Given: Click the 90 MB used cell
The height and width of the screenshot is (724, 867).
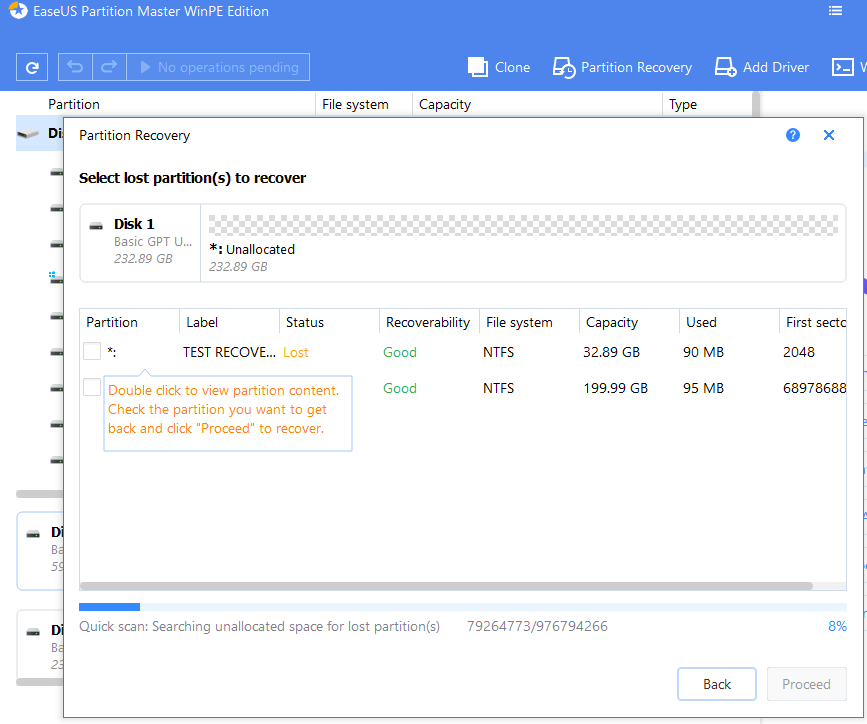Looking at the screenshot, I should click(x=703, y=352).
